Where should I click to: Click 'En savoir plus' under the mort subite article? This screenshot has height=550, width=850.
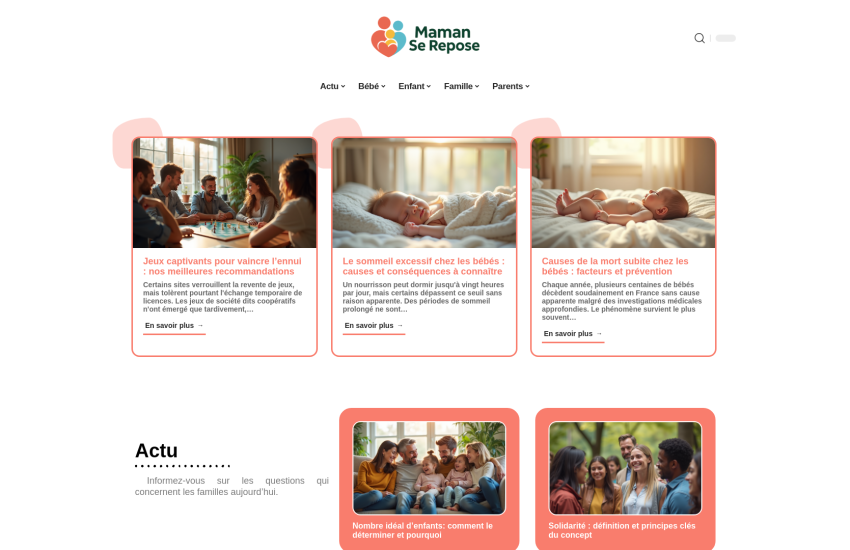(x=573, y=334)
